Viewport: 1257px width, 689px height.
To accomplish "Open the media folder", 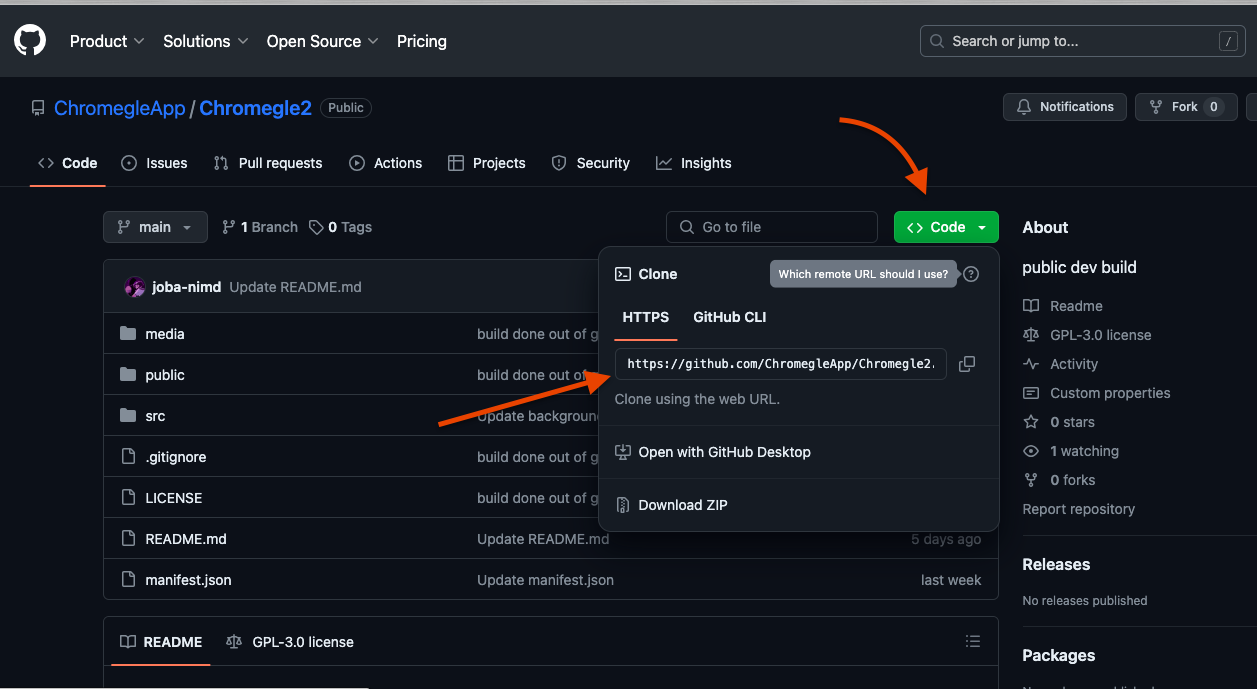I will [165, 334].
